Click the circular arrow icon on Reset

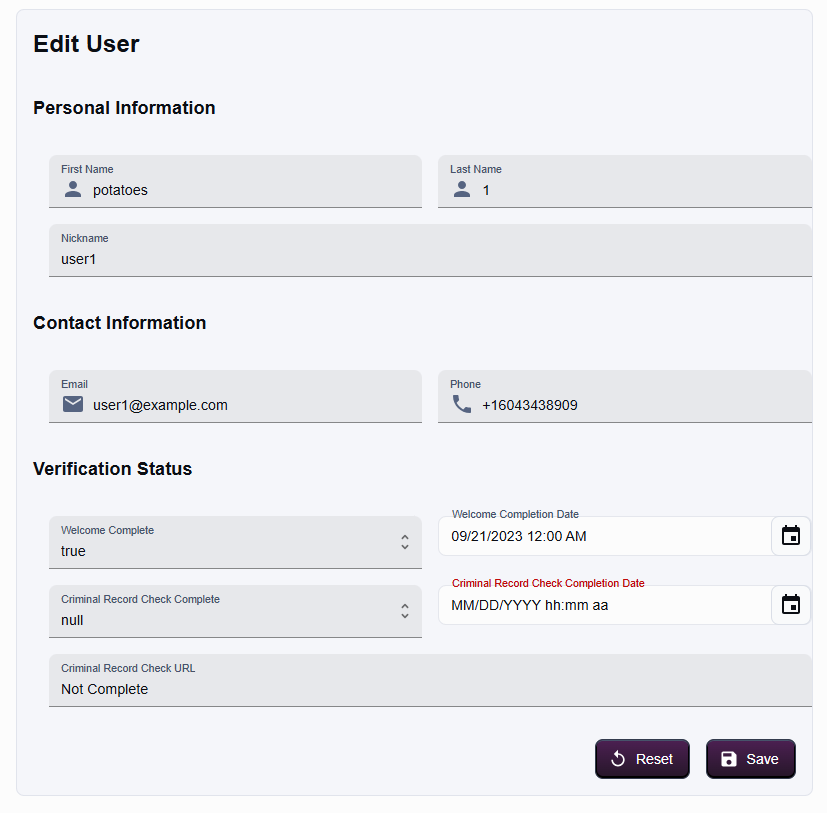pos(618,759)
